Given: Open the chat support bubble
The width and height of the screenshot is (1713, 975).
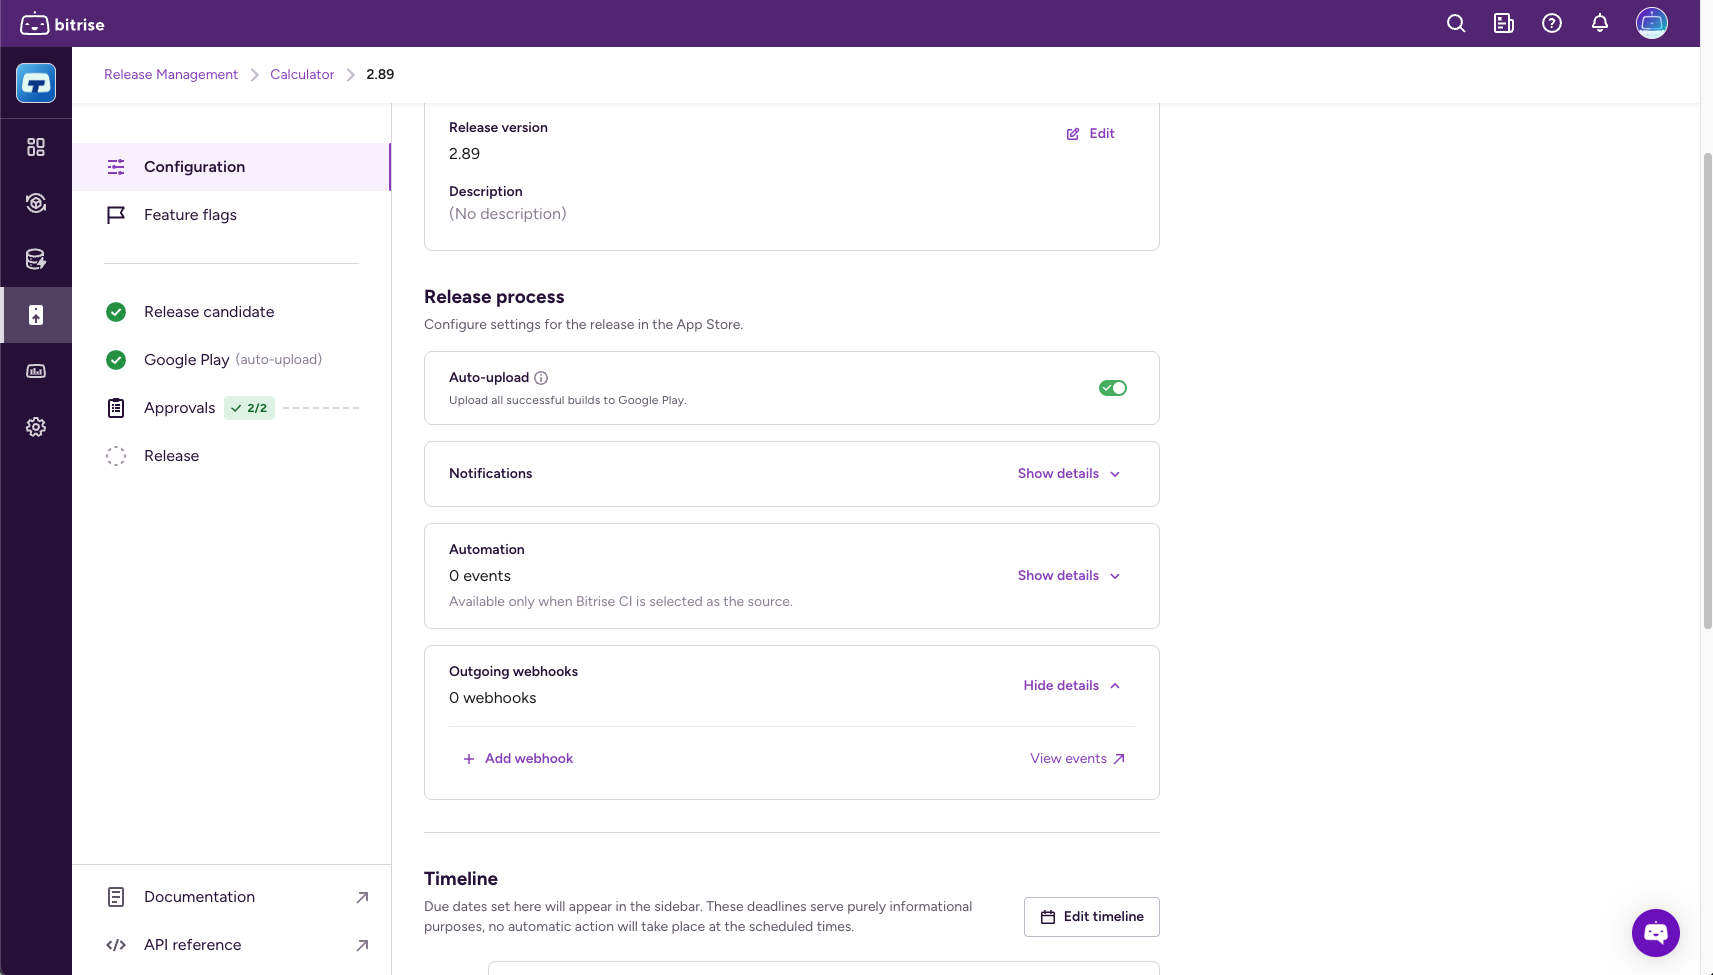Looking at the screenshot, I should click(1655, 932).
